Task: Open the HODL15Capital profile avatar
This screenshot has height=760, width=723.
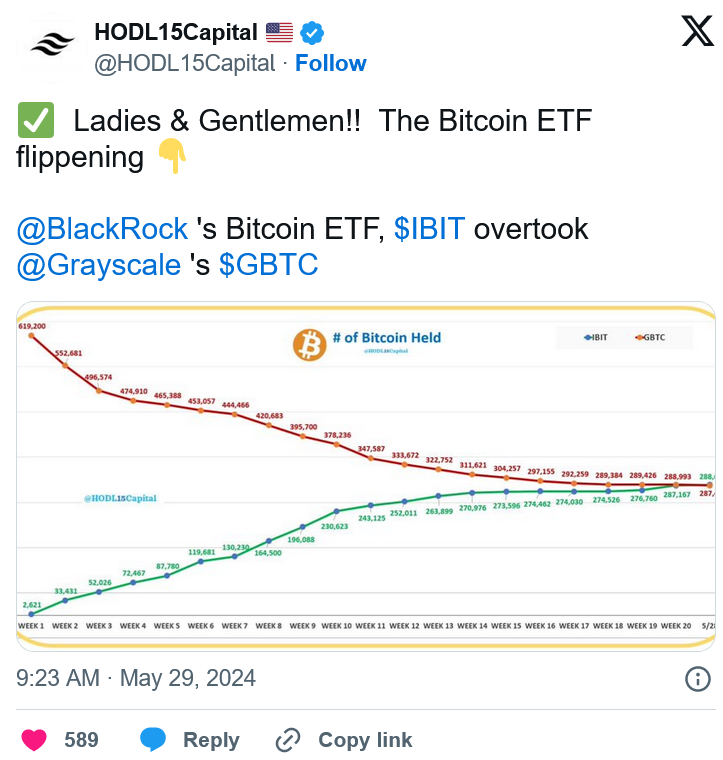Action: (52, 47)
